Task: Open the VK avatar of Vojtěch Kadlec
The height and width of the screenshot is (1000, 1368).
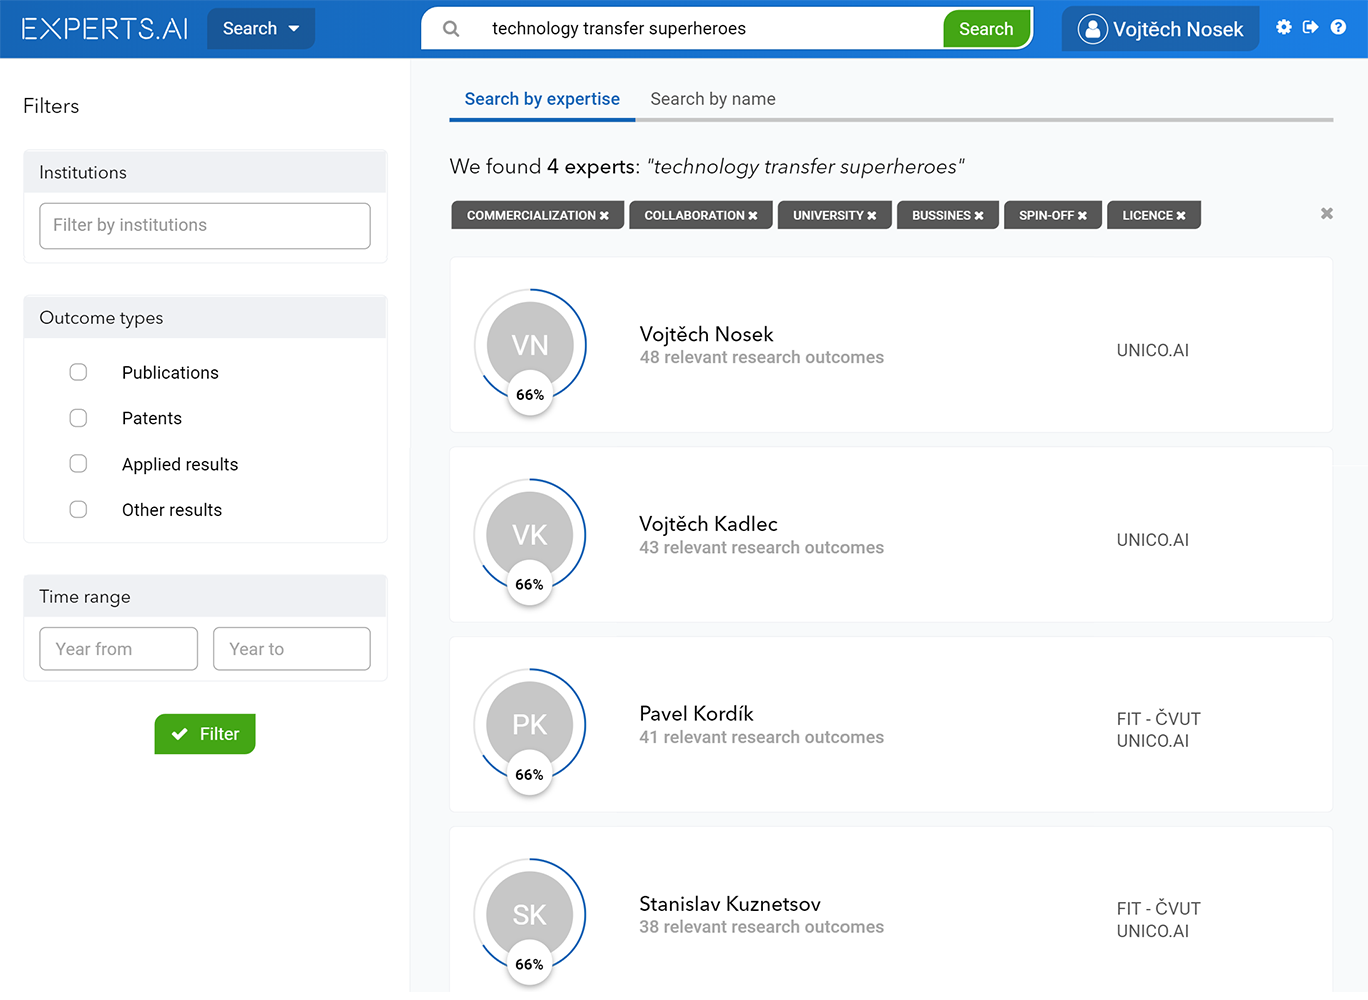Action: tap(530, 534)
